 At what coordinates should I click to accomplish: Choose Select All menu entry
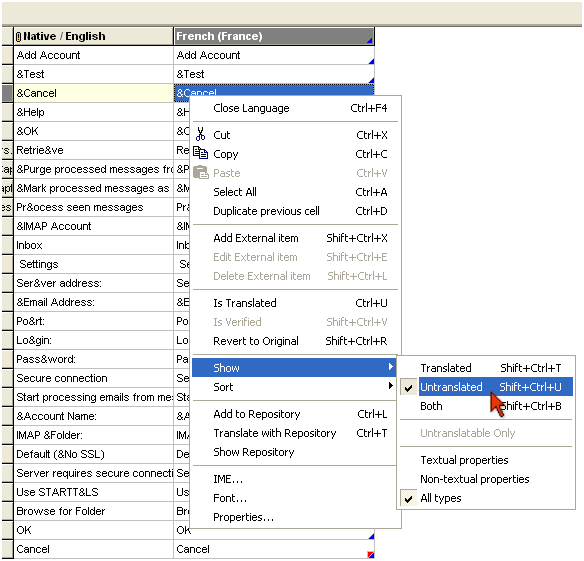[x=295, y=192]
